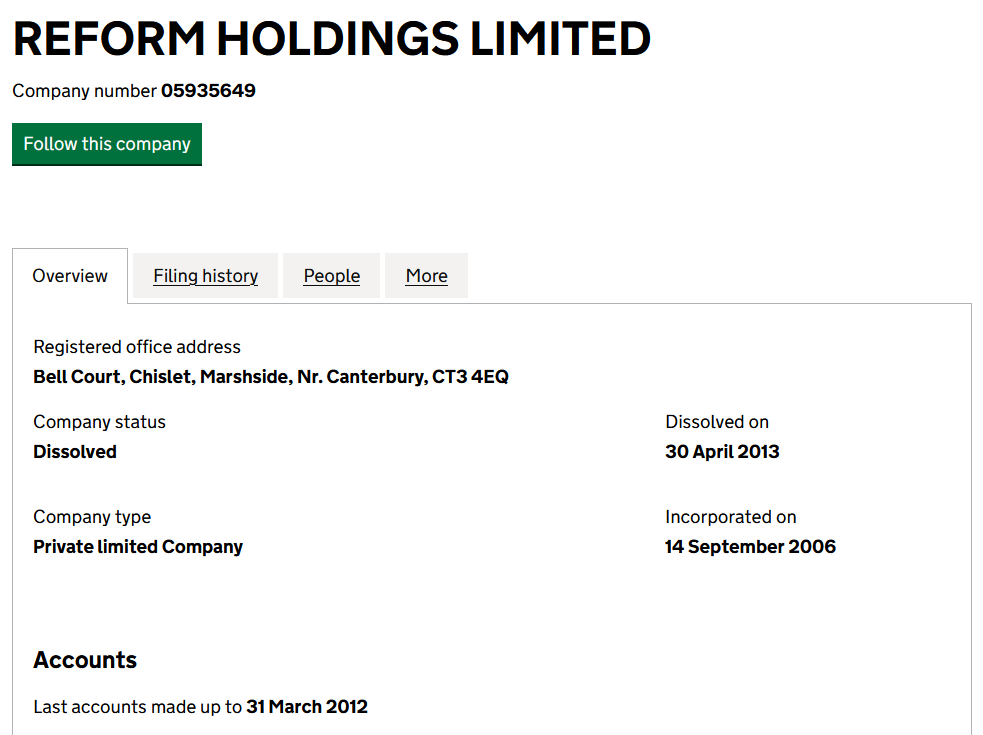Click the Incorporated on label
The height and width of the screenshot is (735, 983).
tap(730, 517)
